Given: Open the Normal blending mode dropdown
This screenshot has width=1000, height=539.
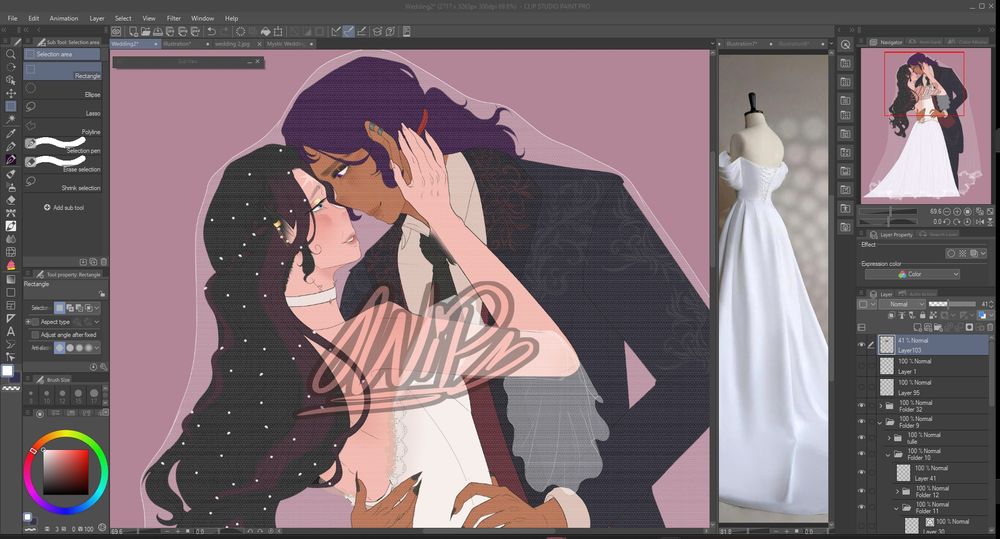Looking at the screenshot, I should [902, 304].
